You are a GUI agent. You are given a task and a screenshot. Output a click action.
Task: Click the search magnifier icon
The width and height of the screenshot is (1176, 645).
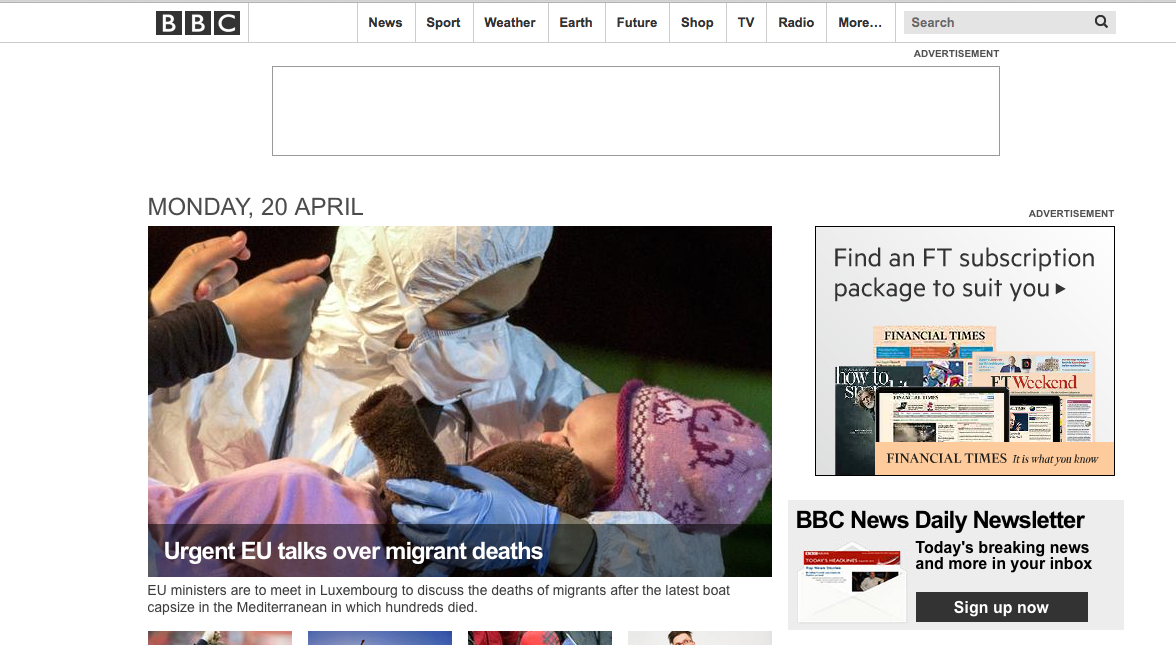click(1101, 22)
